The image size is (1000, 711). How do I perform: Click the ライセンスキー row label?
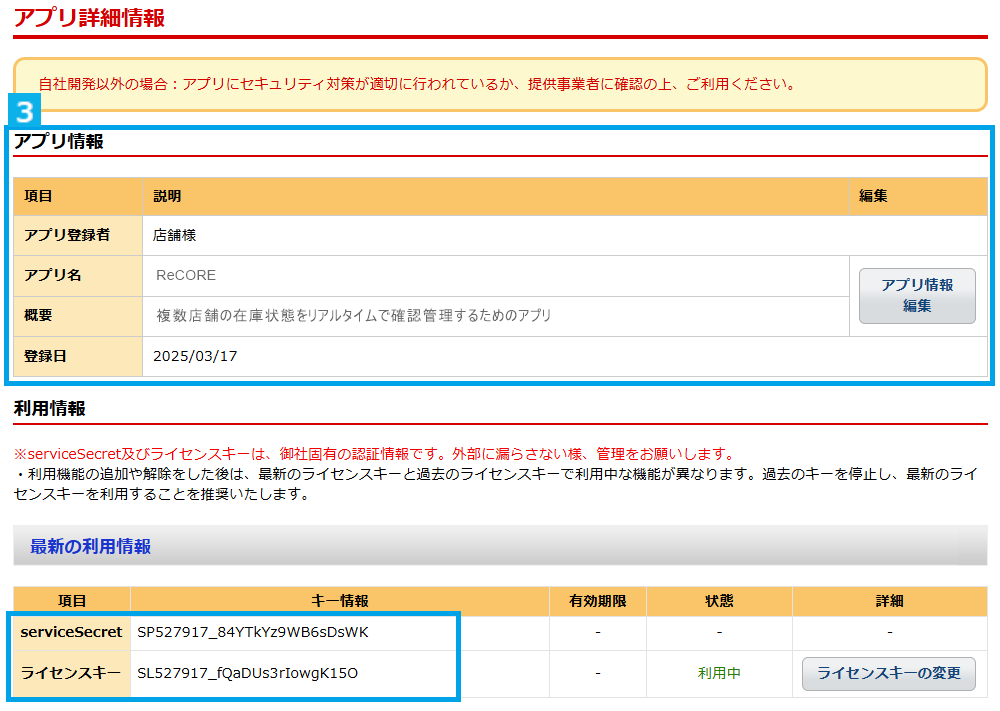click(x=71, y=673)
